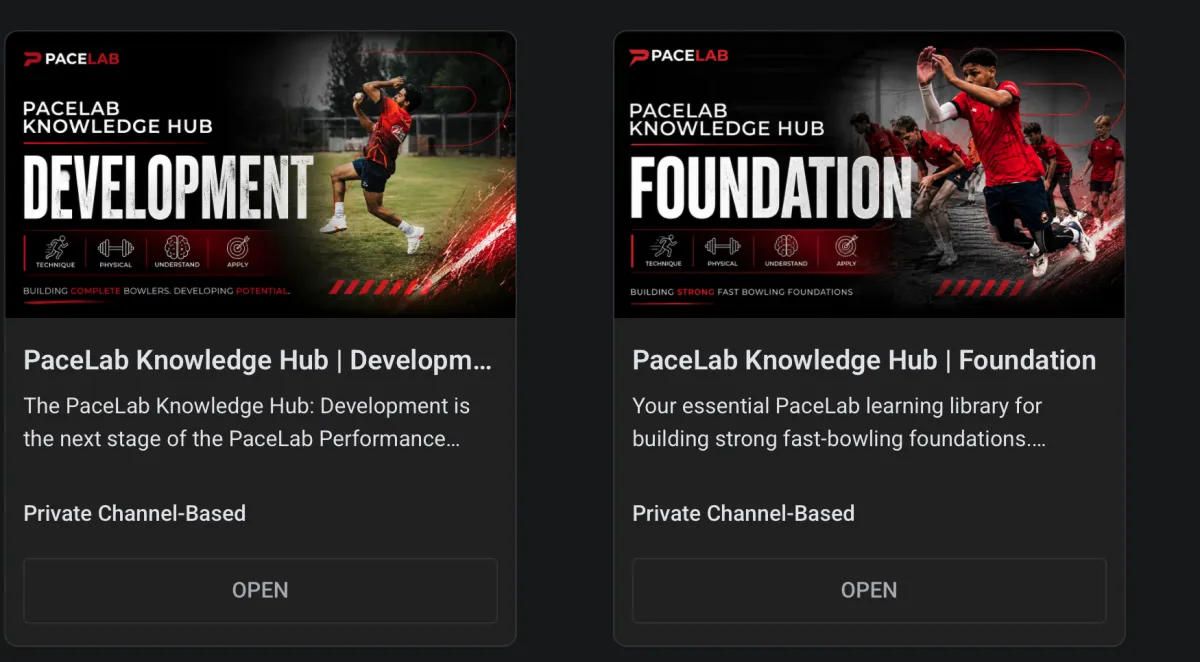The image size is (1200, 662).
Task: Click the Physical dumbbell icon on Foundation banner
Action: tap(722, 246)
